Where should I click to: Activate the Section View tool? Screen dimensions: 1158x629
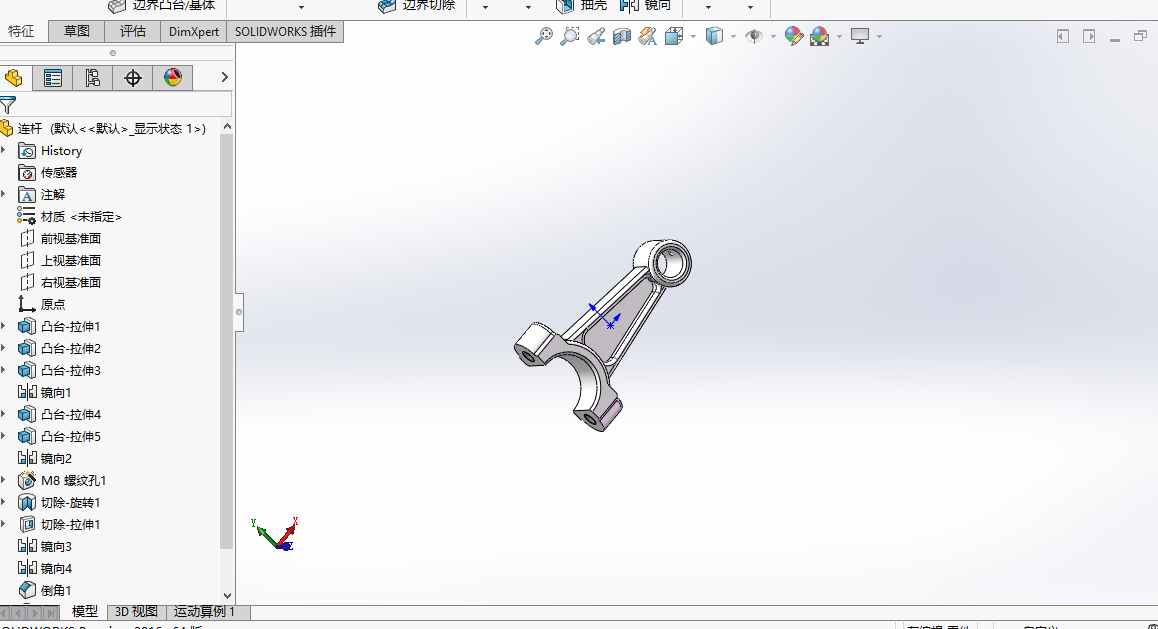622,36
